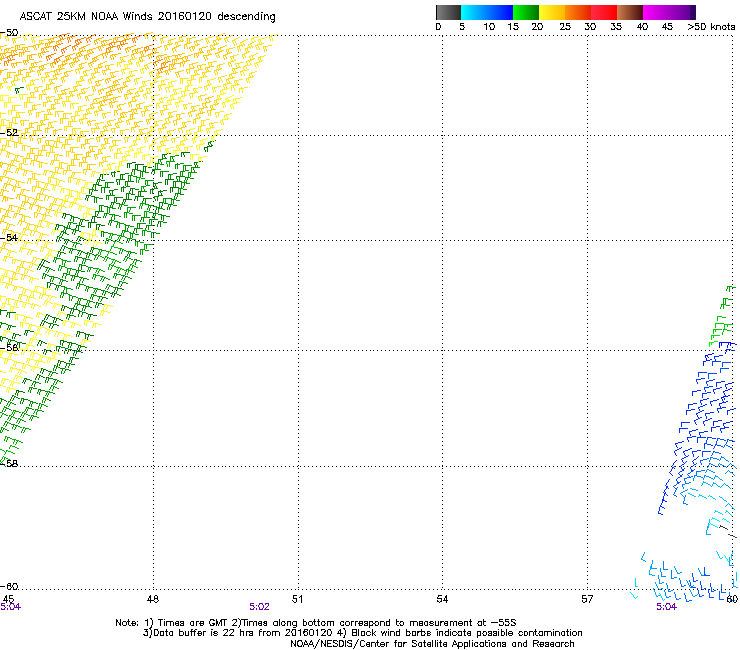The height and width of the screenshot is (650, 740).
Task: Click the longitude '54' axis label
Action: pyautogui.click(x=442, y=599)
